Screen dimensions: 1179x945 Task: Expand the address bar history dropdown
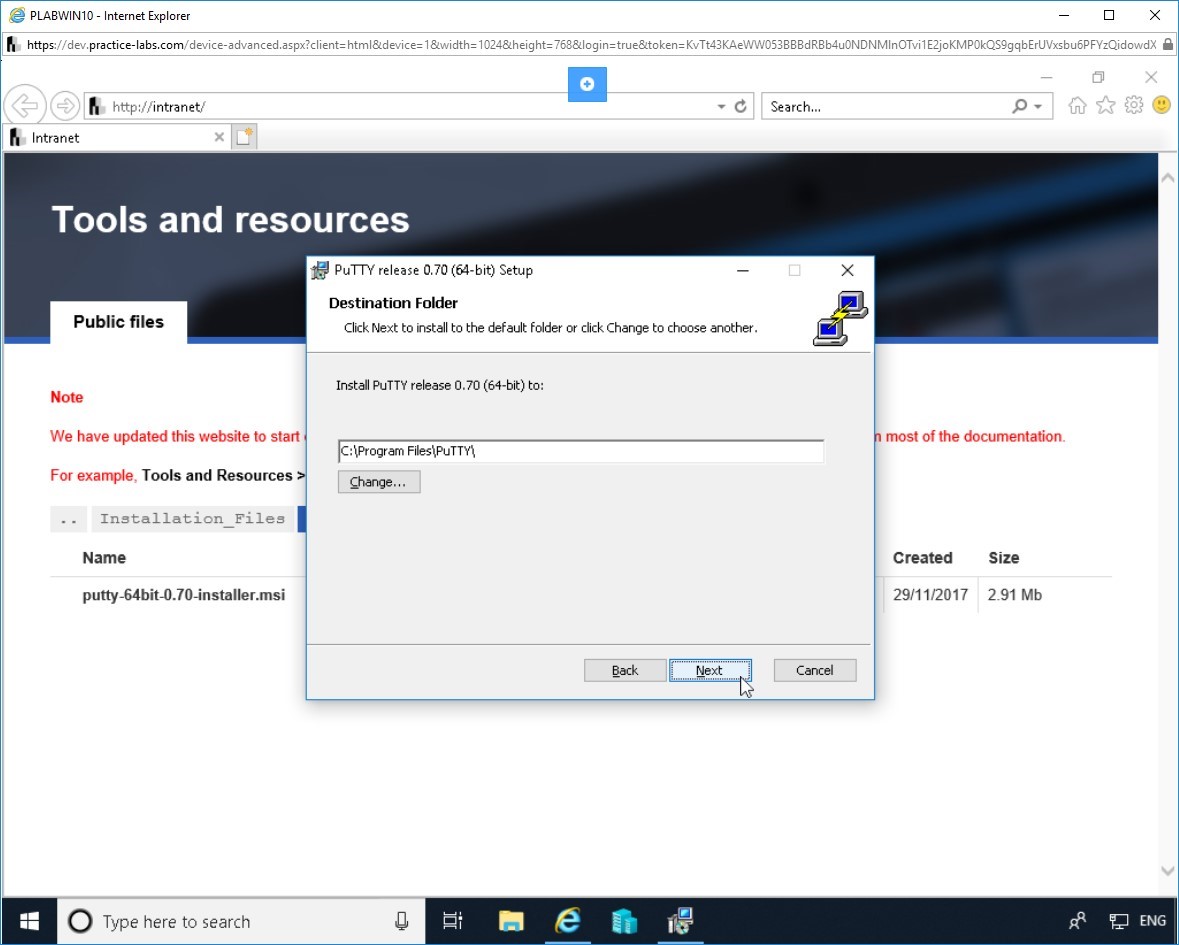(x=721, y=107)
